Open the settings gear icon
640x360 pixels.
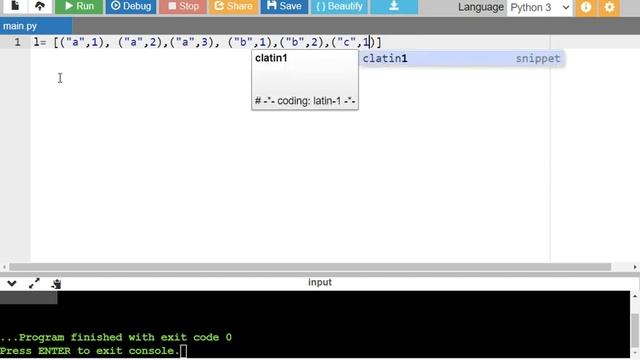(x=609, y=7)
